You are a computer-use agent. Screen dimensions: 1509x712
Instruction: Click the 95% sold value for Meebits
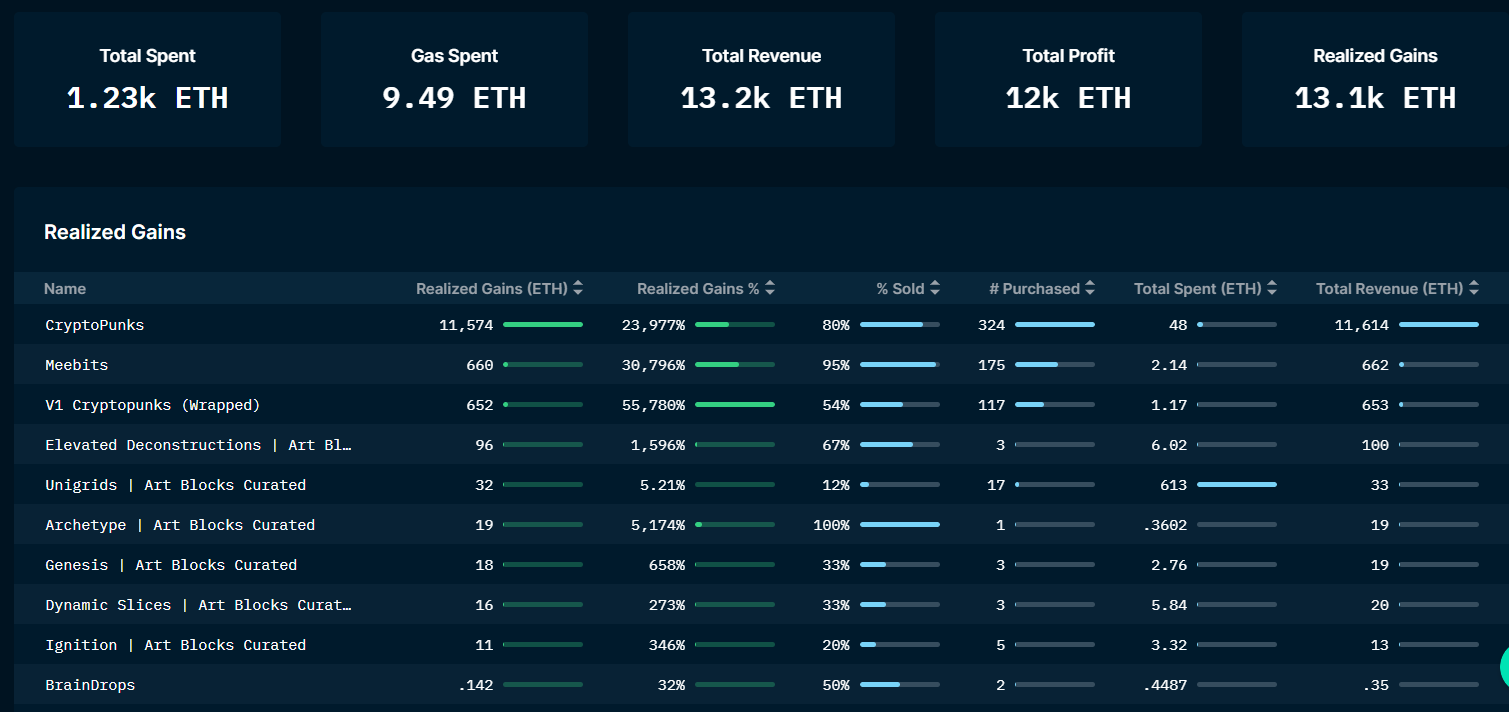pyautogui.click(x=836, y=365)
